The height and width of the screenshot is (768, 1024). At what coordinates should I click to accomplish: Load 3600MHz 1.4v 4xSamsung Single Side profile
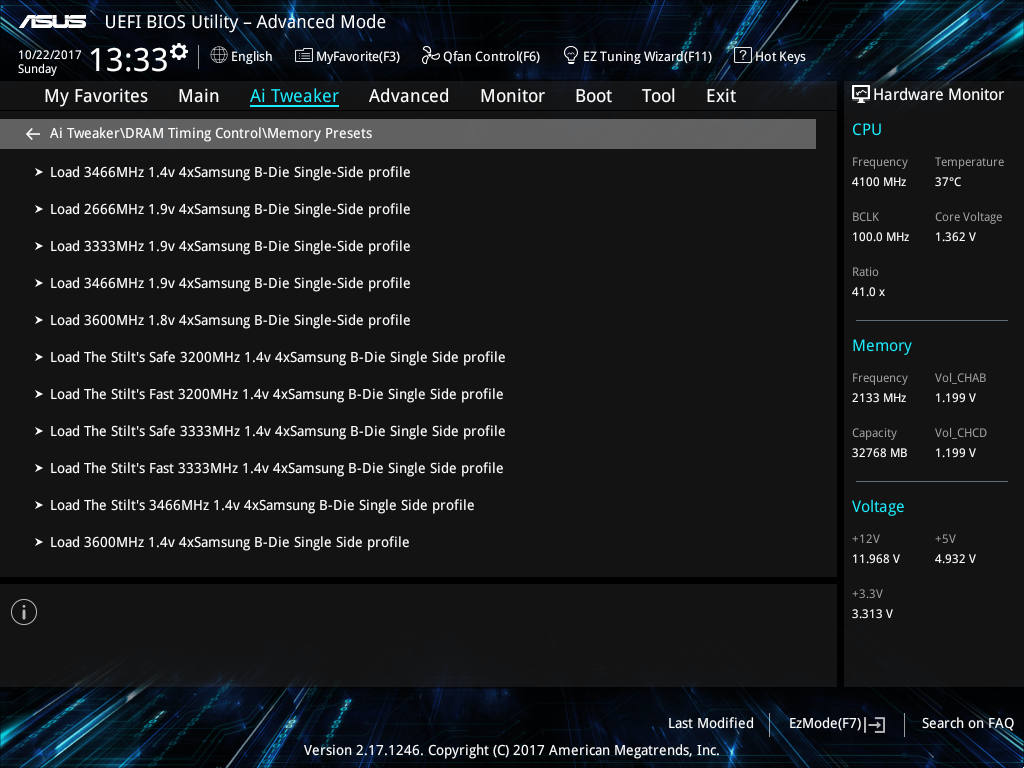click(229, 543)
